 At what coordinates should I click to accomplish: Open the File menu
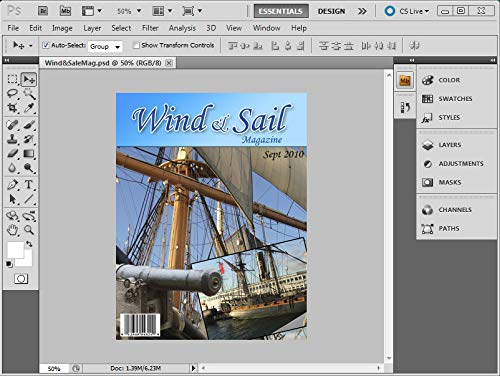pos(13,28)
